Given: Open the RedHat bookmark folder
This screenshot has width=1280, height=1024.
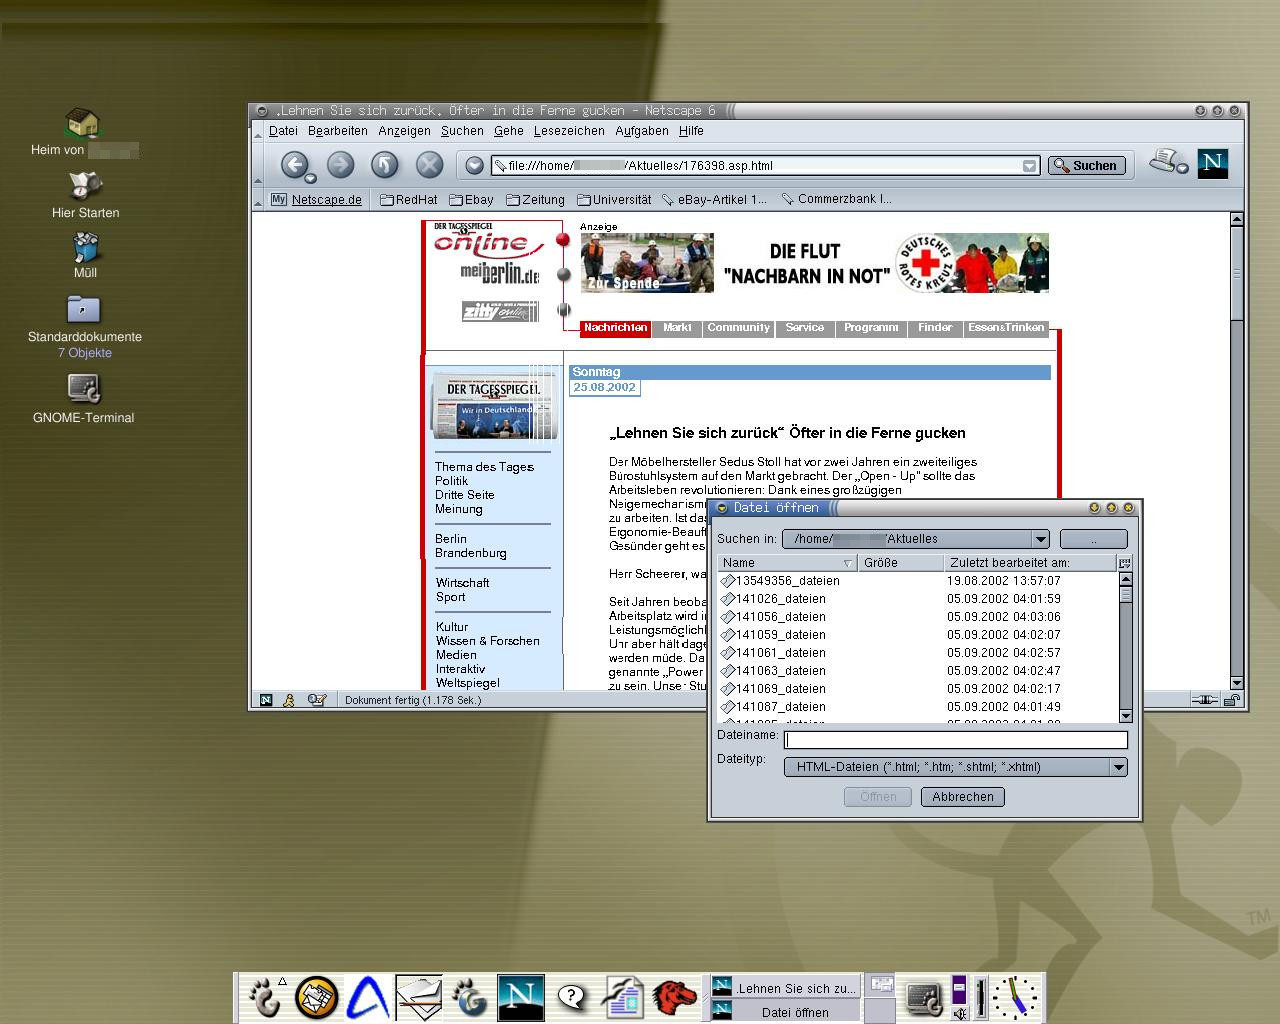Looking at the screenshot, I should coord(409,200).
